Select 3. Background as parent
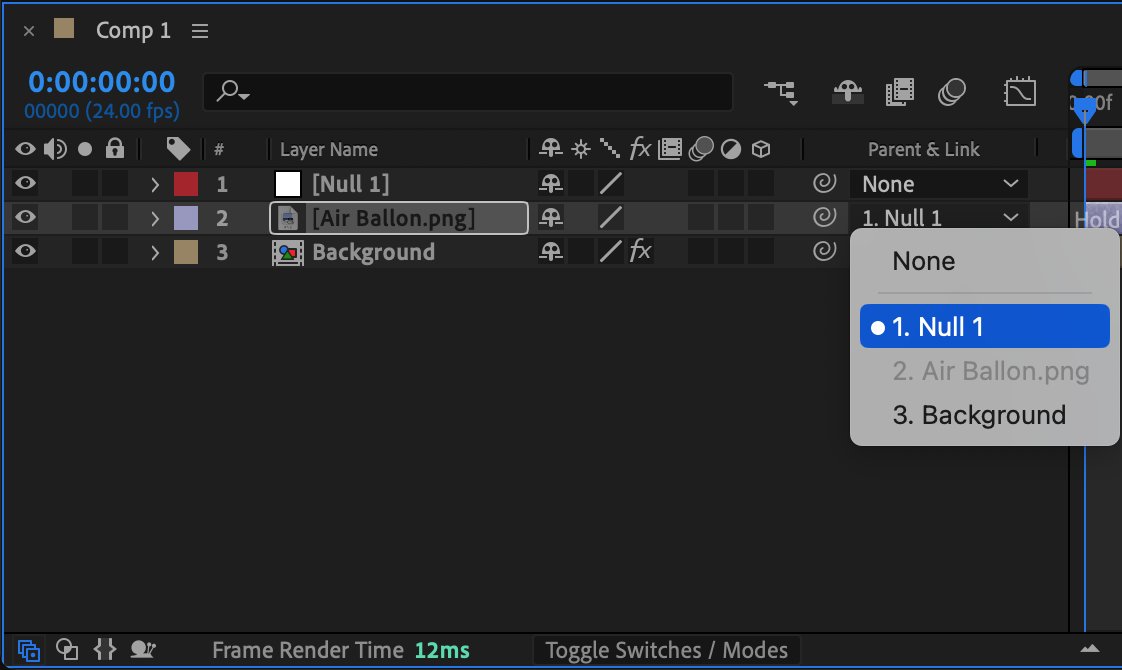Image resolution: width=1122 pixels, height=670 pixels. (979, 415)
